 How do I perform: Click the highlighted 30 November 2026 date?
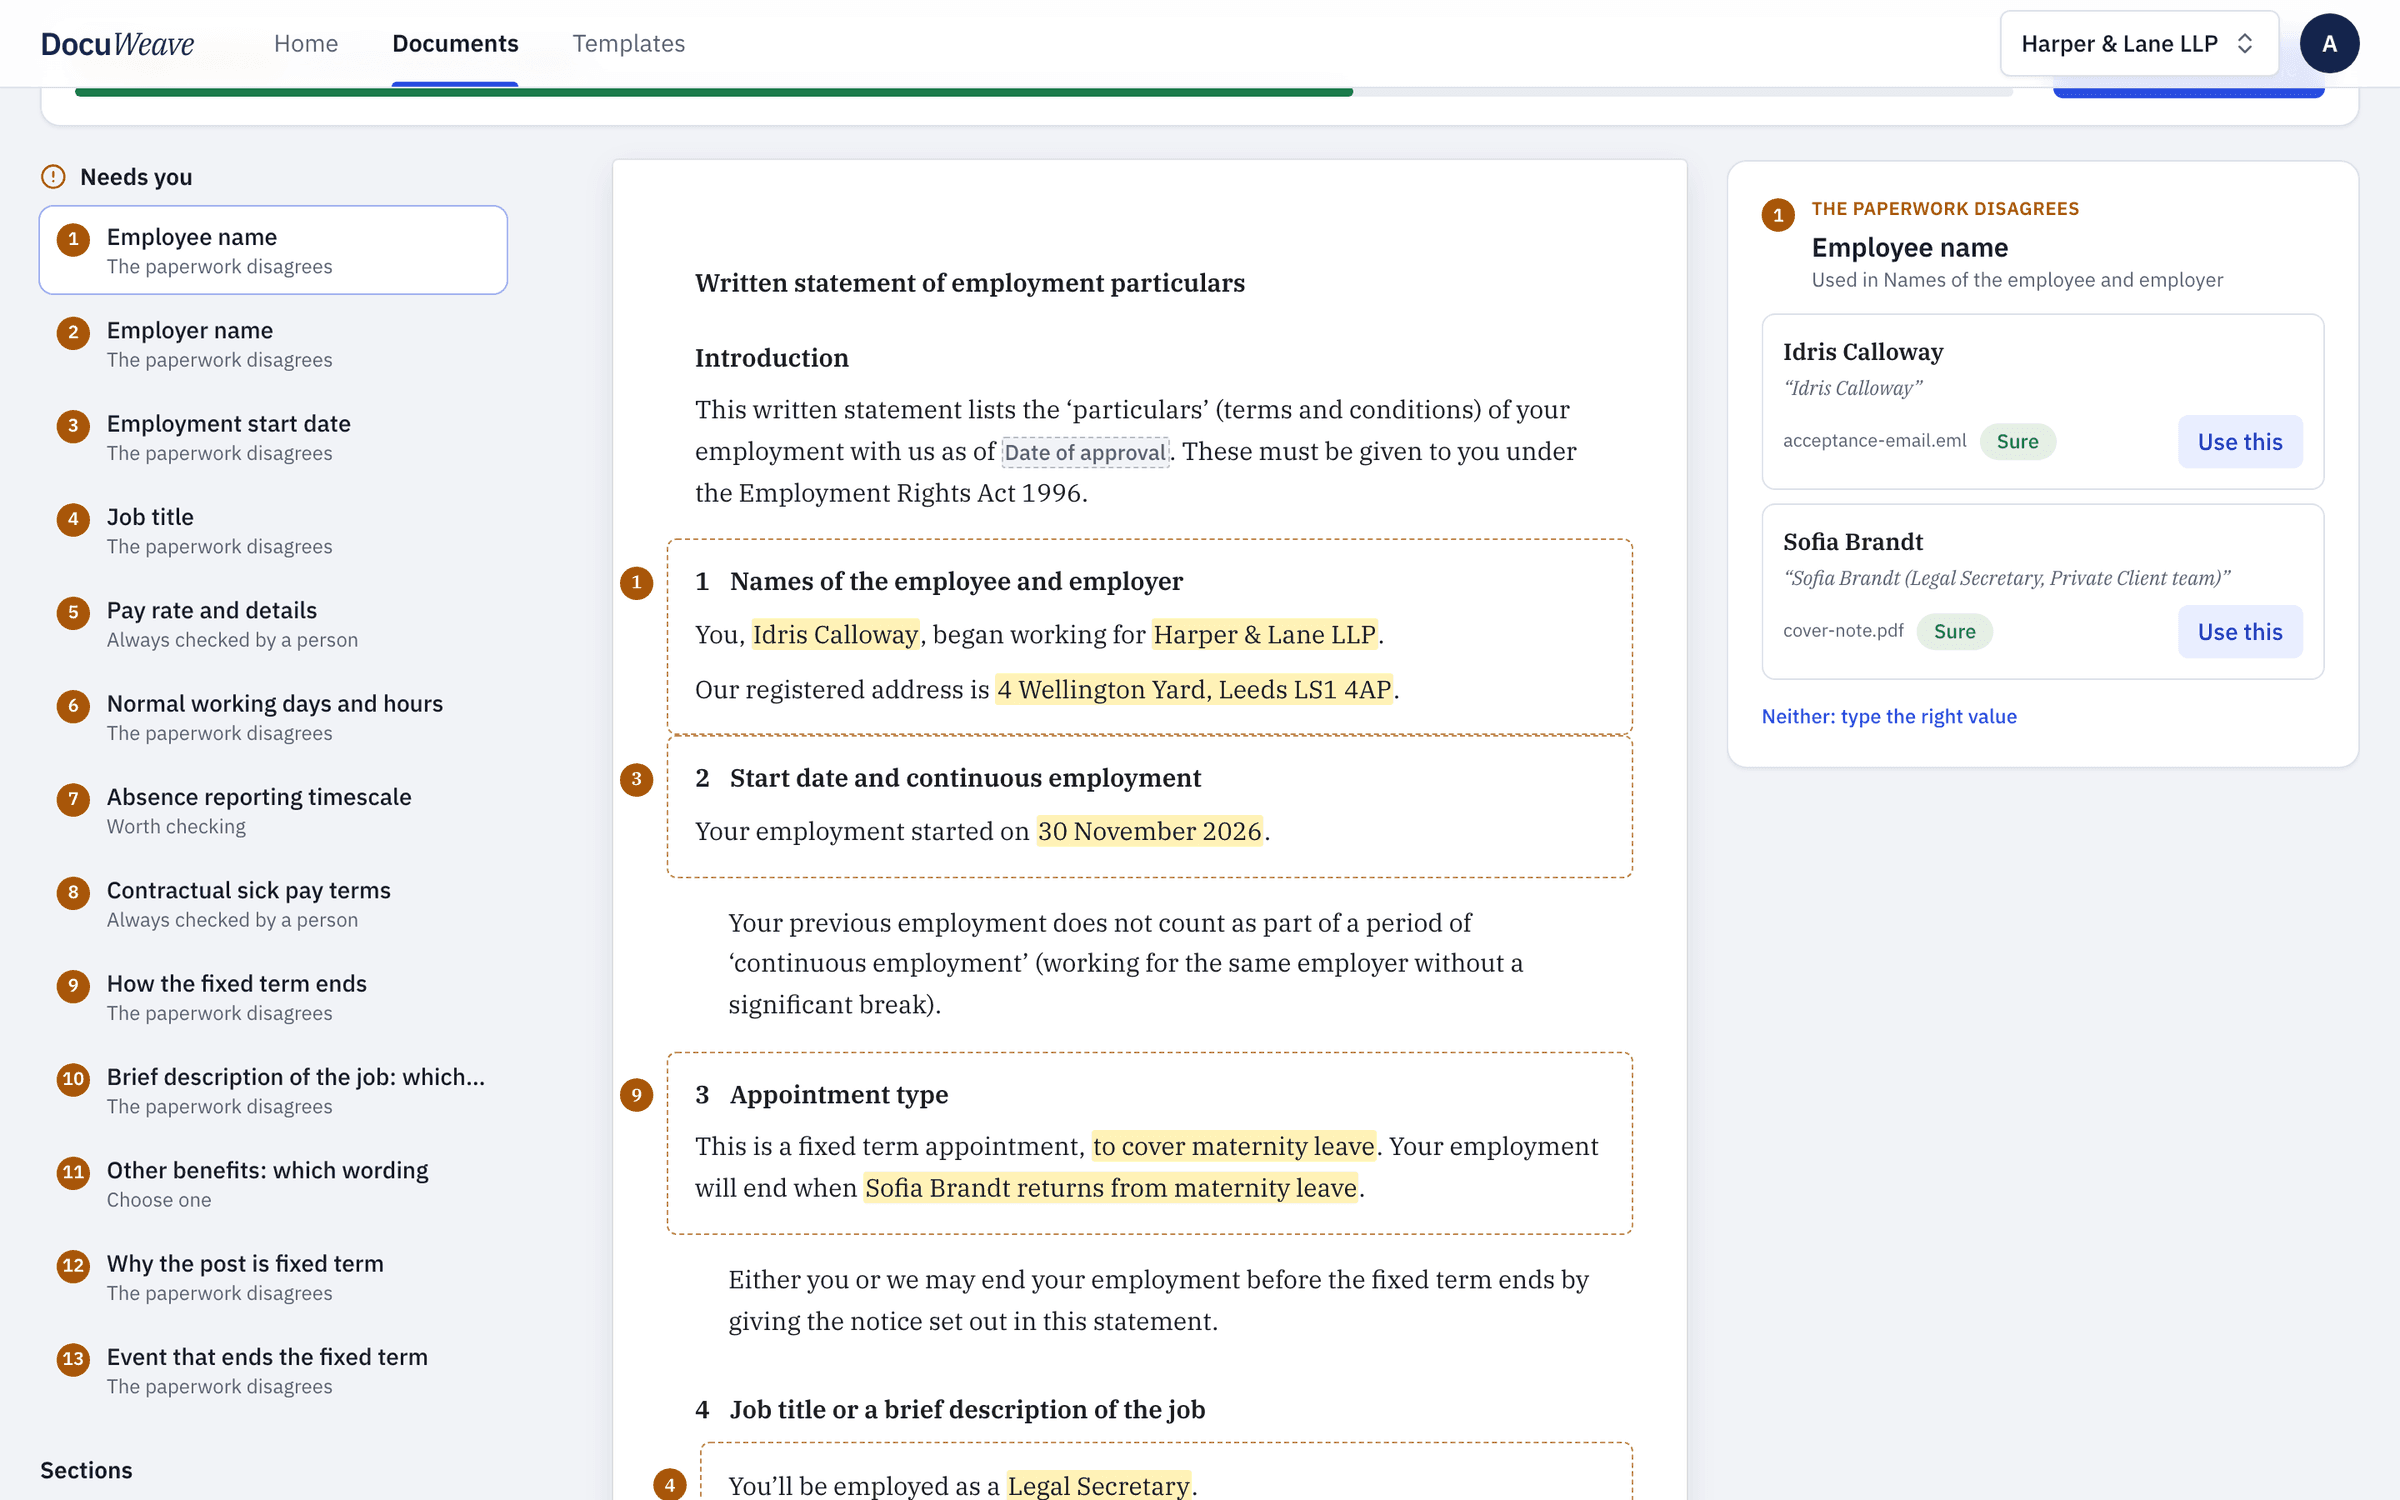pyautogui.click(x=1150, y=832)
